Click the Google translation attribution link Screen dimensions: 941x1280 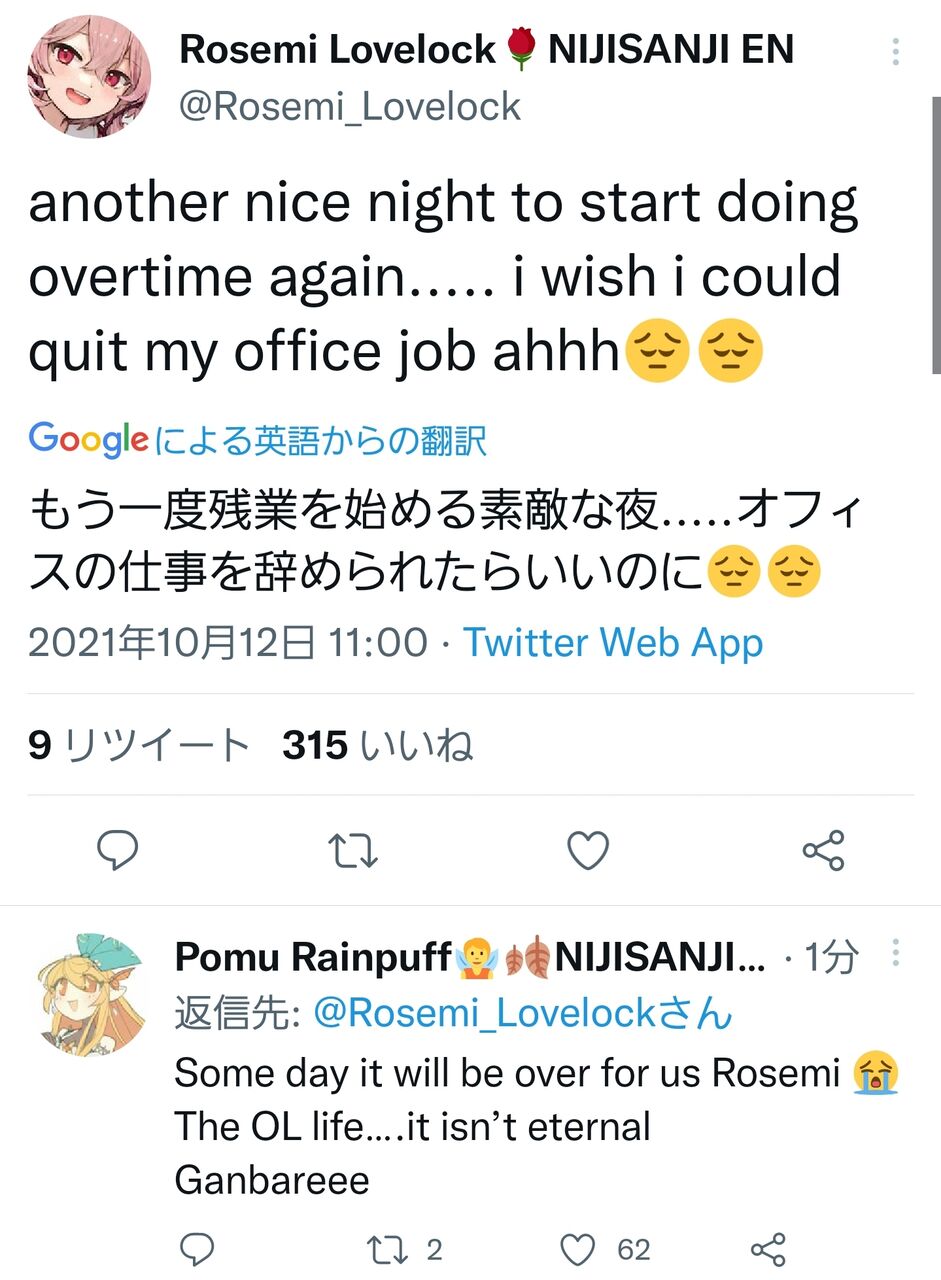pyautogui.click(x=258, y=440)
